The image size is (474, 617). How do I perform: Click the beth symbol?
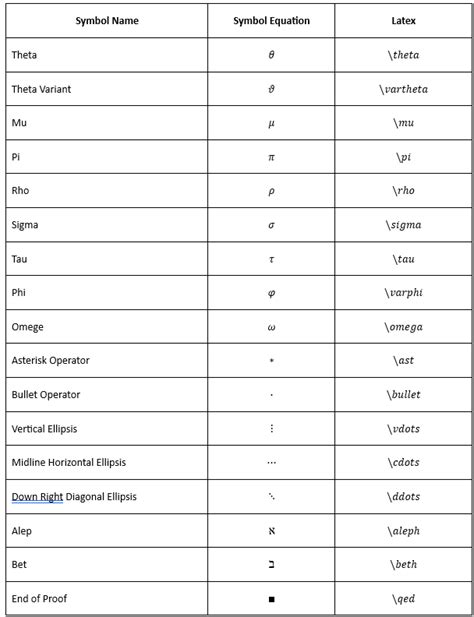[x=271, y=565]
